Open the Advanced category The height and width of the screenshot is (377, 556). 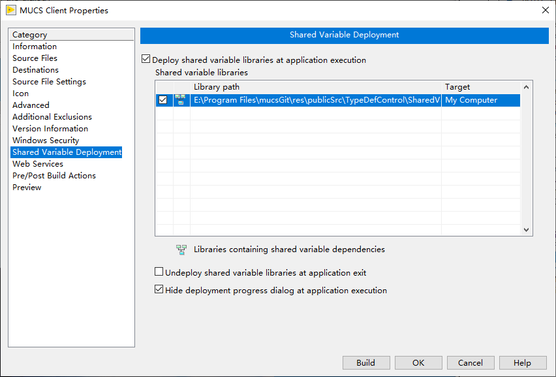tap(31, 105)
